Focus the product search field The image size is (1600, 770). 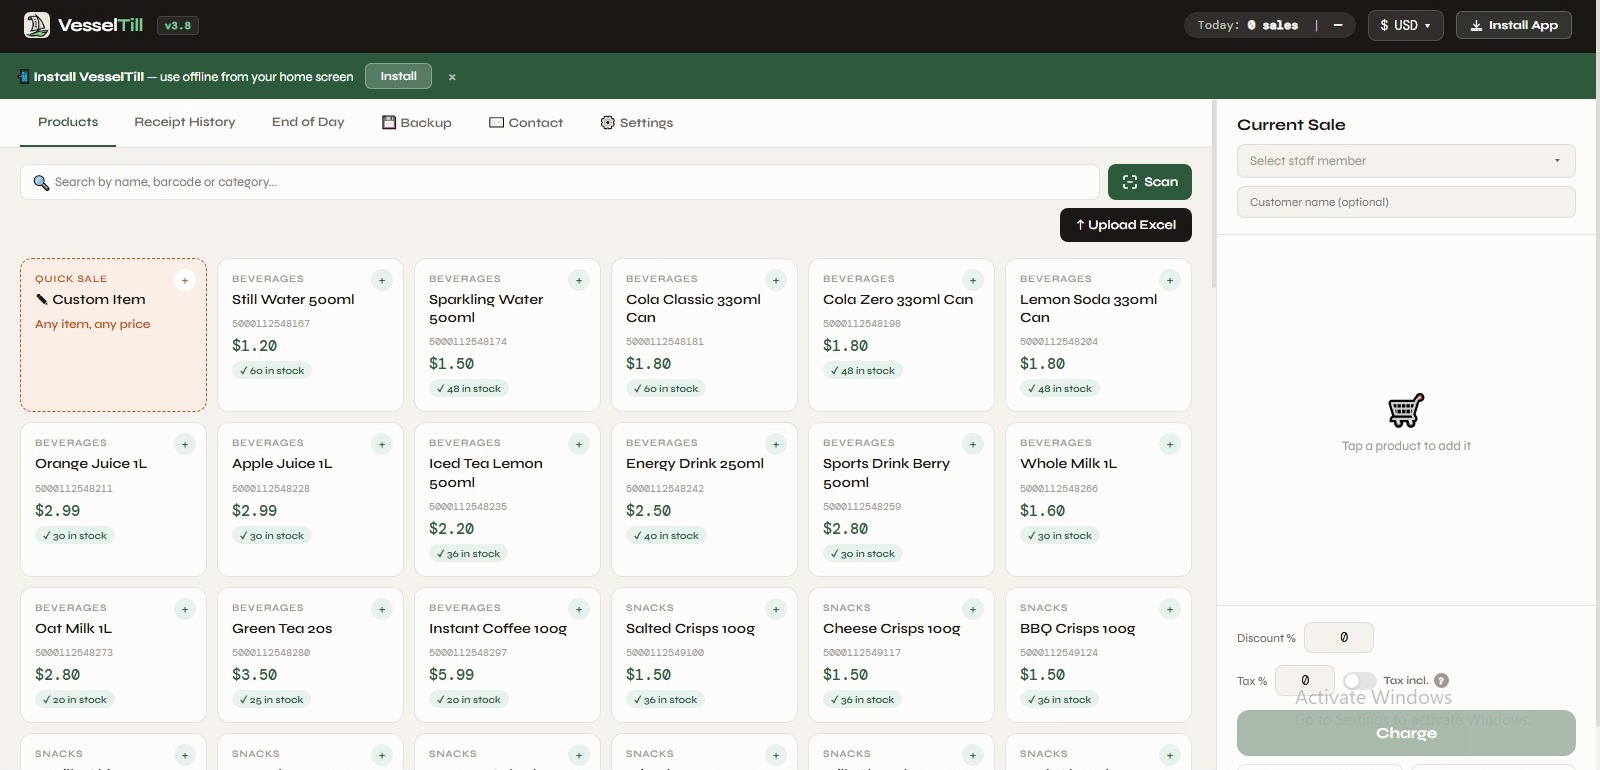[560, 182]
